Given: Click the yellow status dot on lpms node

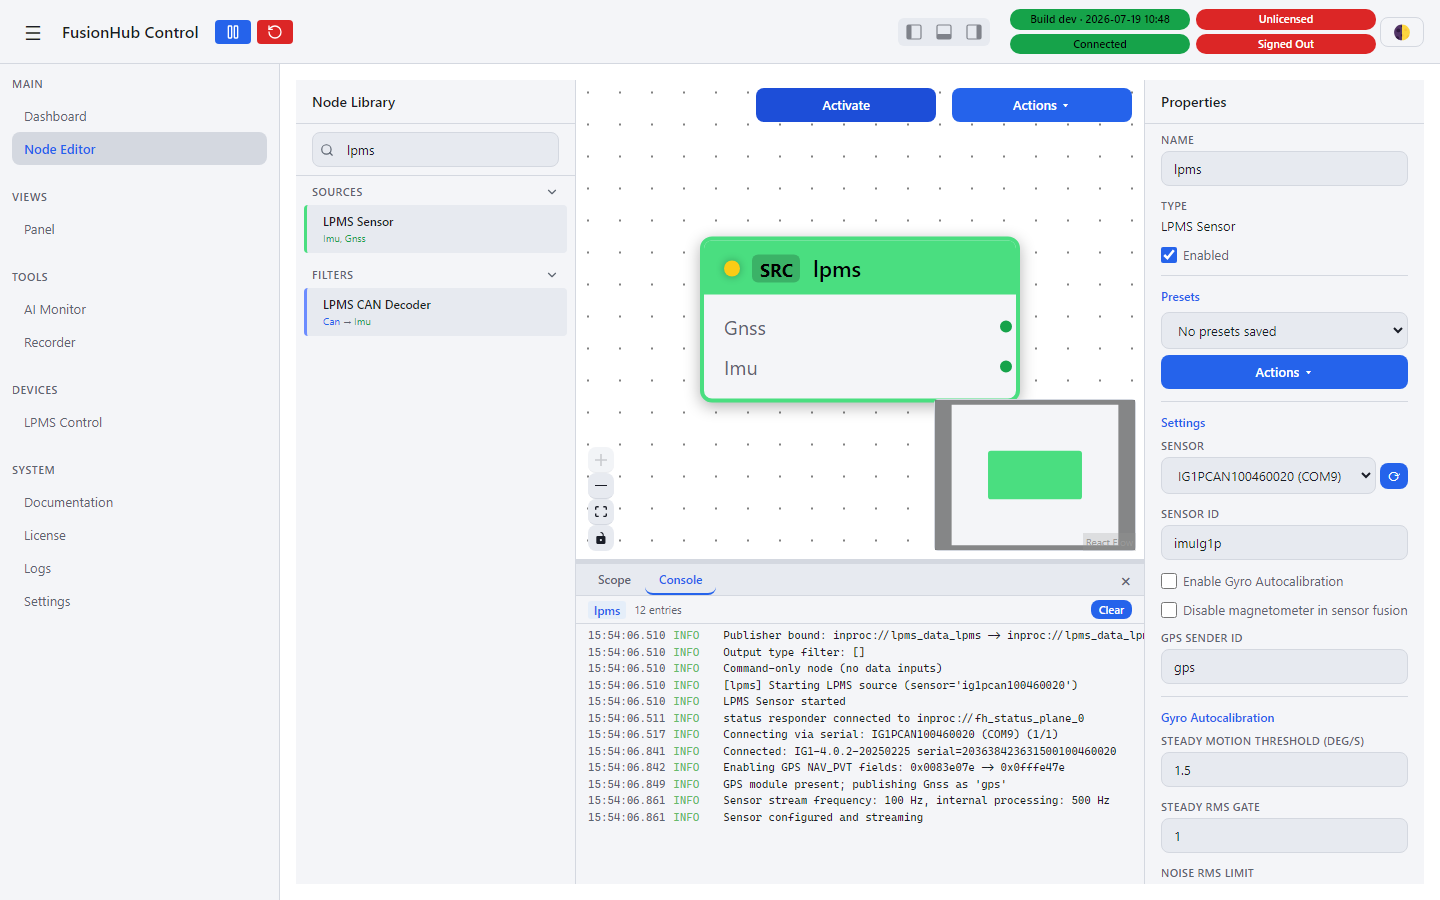Looking at the screenshot, I should [x=732, y=268].
